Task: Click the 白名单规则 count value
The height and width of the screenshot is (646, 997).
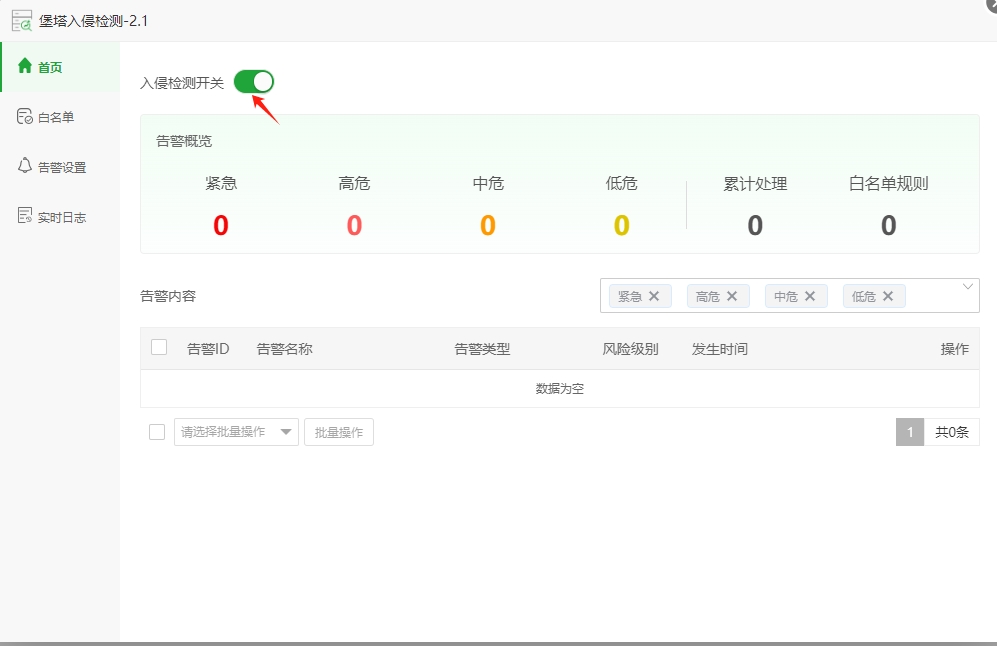Action: click(888, 225)
